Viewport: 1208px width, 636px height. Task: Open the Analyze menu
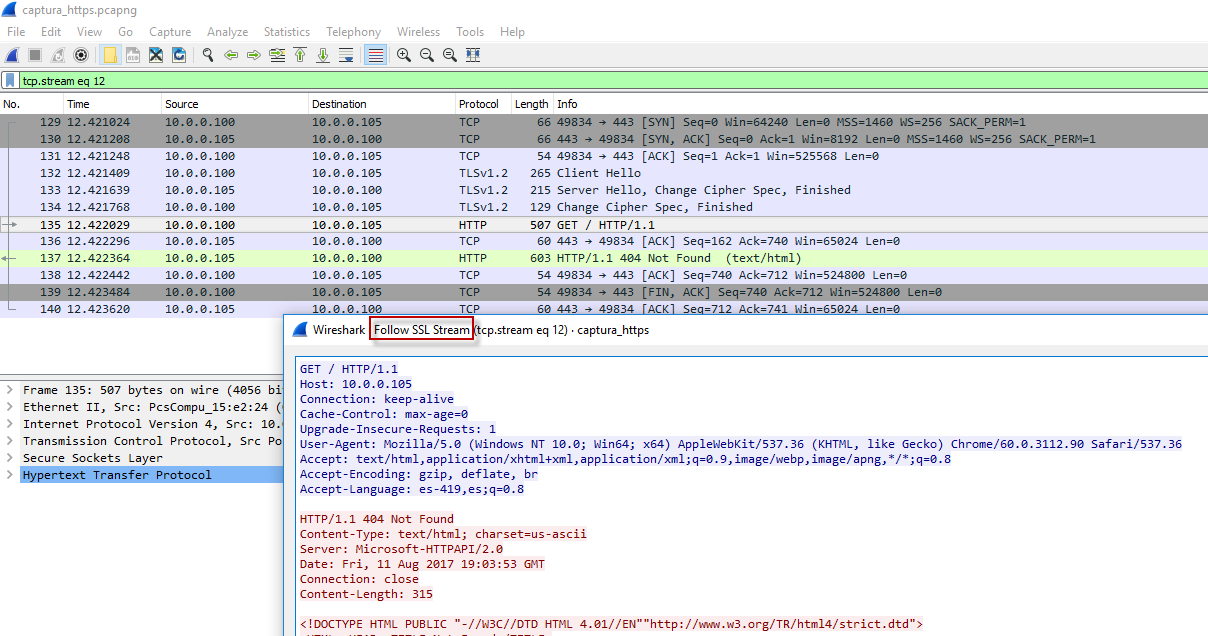tap(229, 32)
